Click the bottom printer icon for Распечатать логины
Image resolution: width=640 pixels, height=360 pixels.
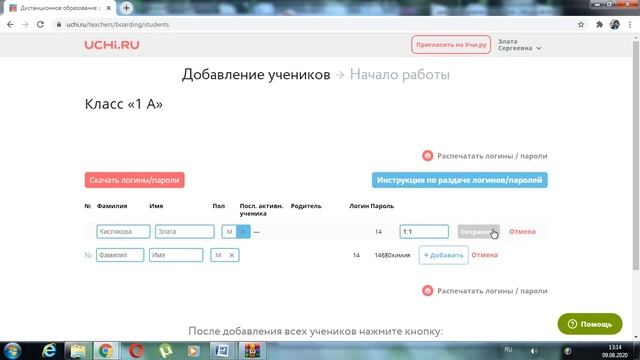(427, 291)
